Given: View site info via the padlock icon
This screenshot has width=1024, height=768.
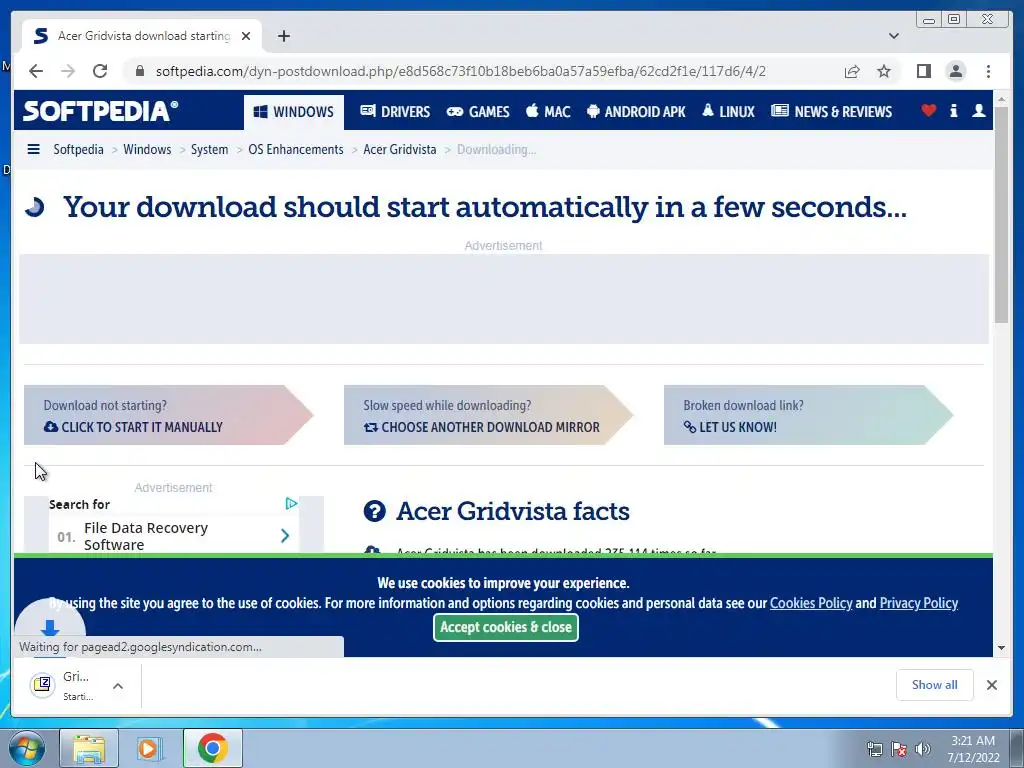Looking at the screenshot, I should point(139,71).
